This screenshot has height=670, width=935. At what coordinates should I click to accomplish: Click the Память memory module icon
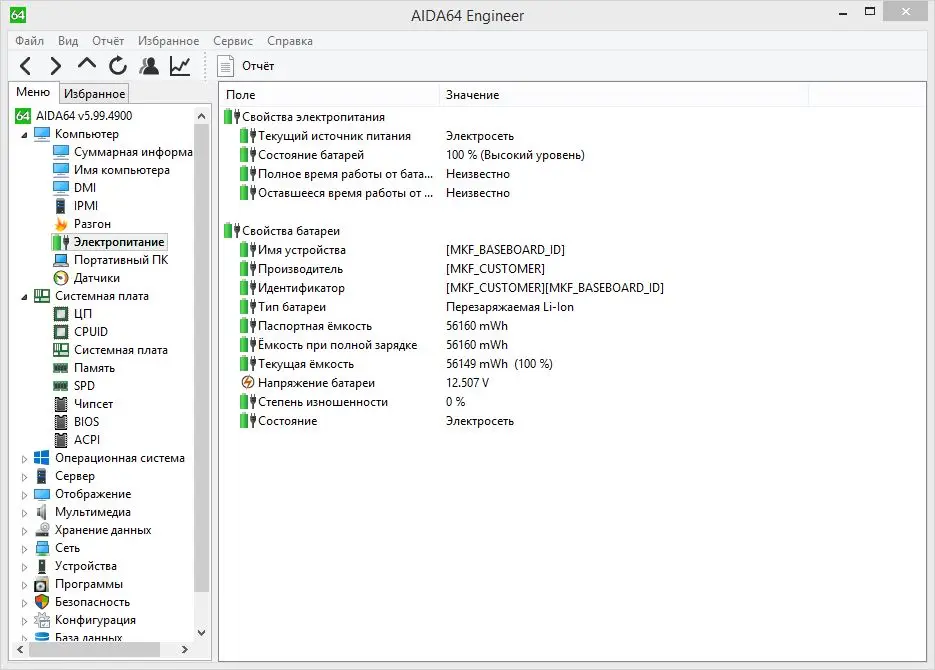tap(61, 368)
